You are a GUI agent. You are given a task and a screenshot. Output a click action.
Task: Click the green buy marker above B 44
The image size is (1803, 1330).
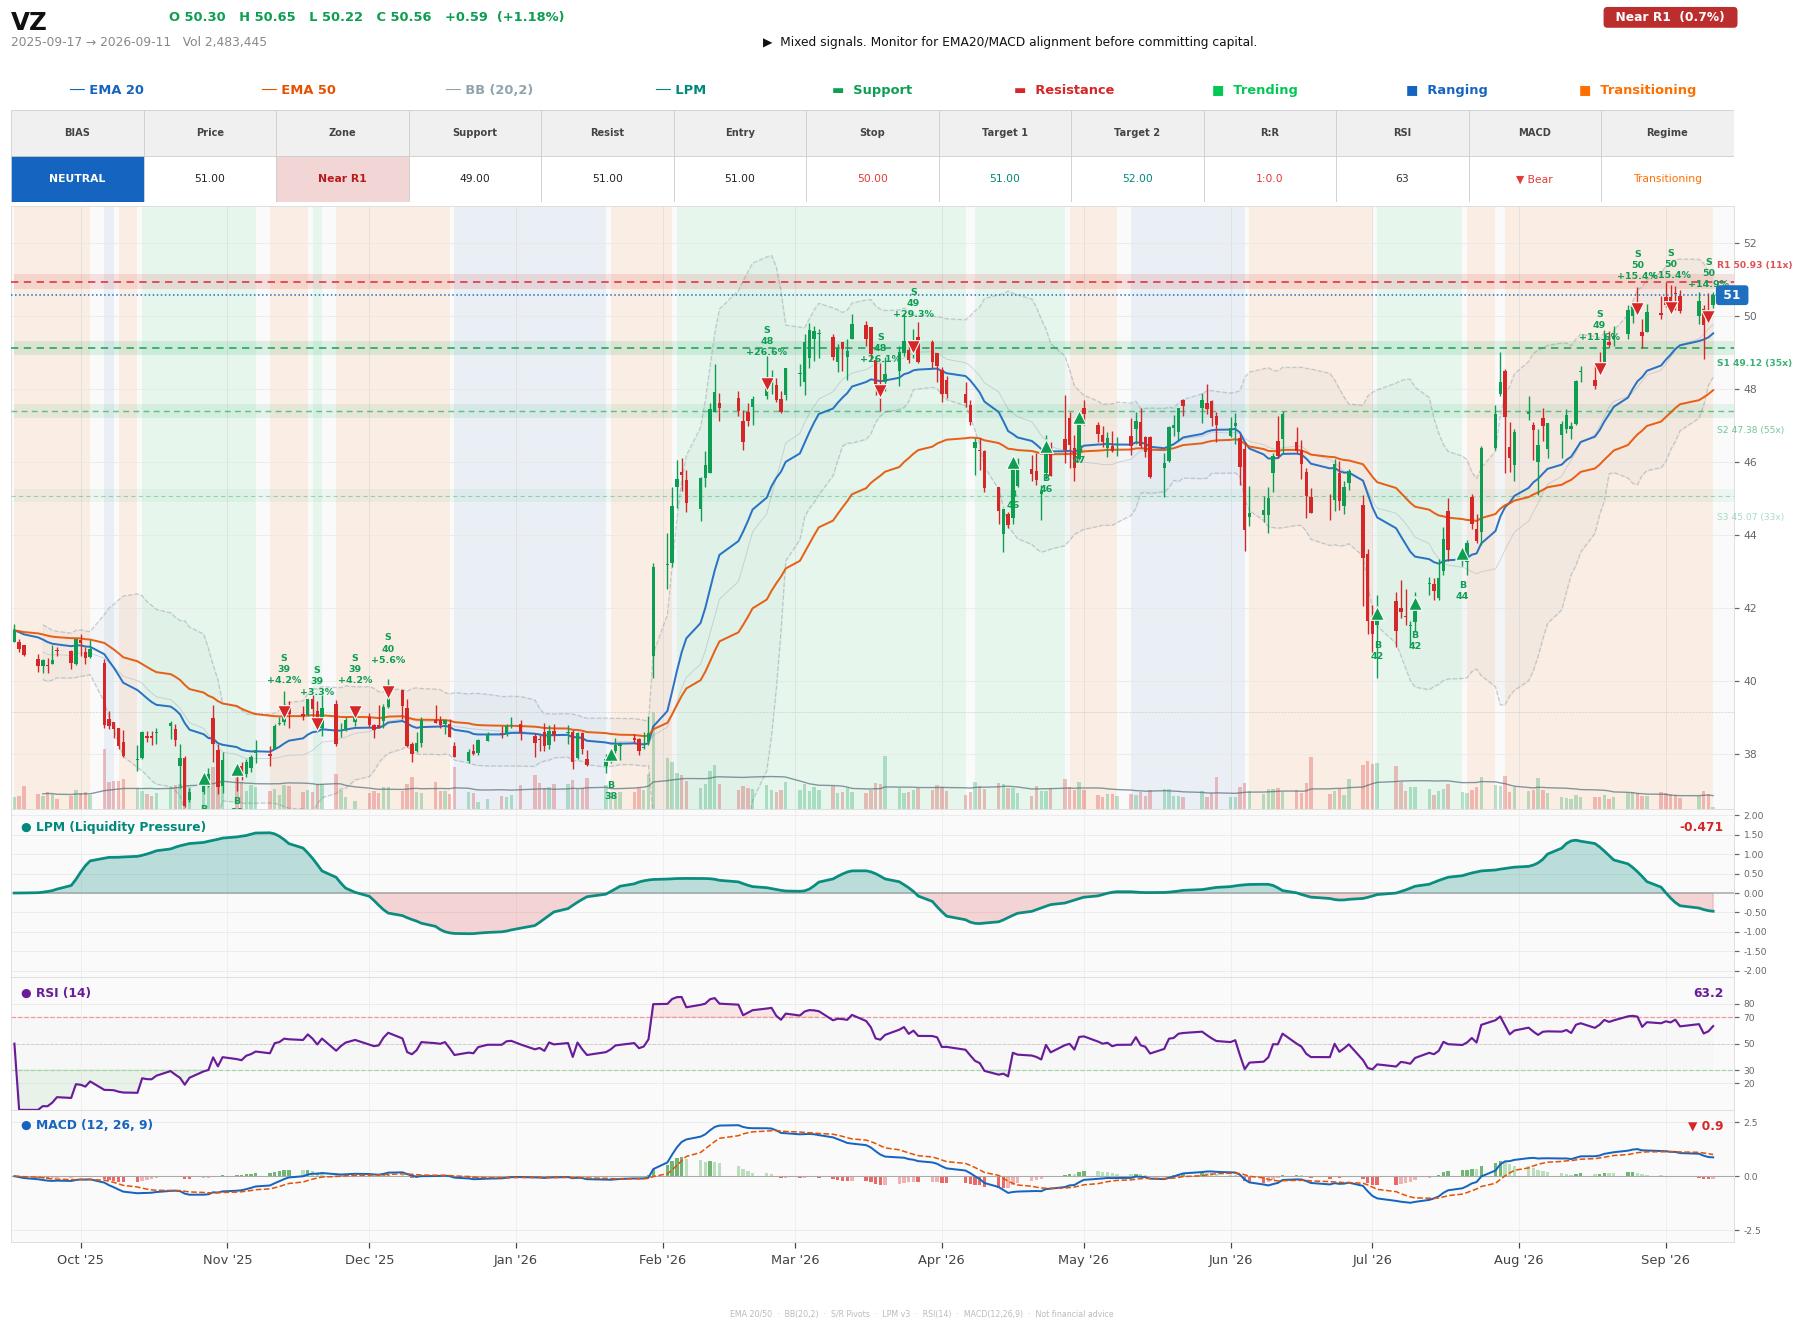point(1462,554)
